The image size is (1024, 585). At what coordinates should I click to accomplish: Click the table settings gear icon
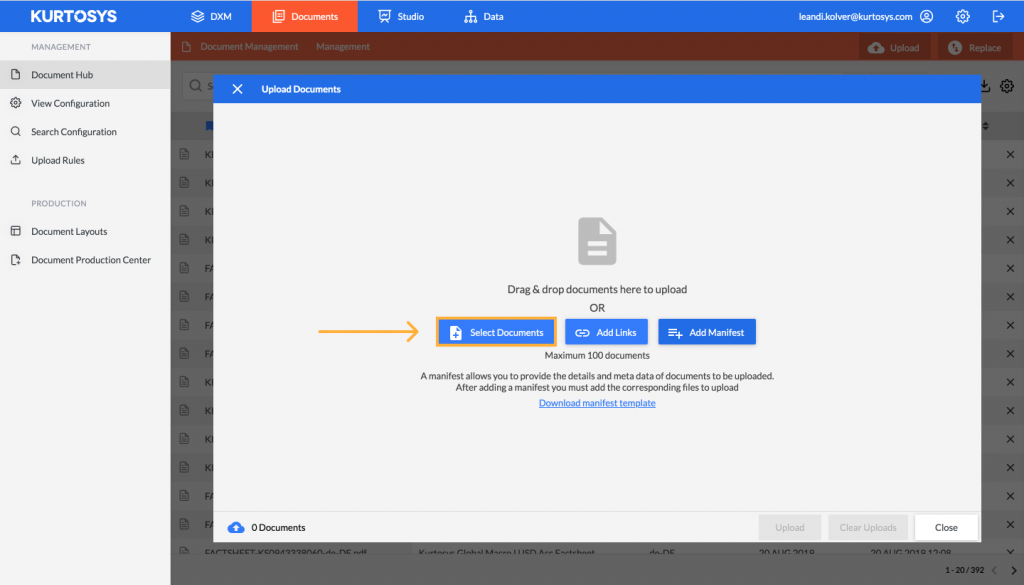(1007, 86)
